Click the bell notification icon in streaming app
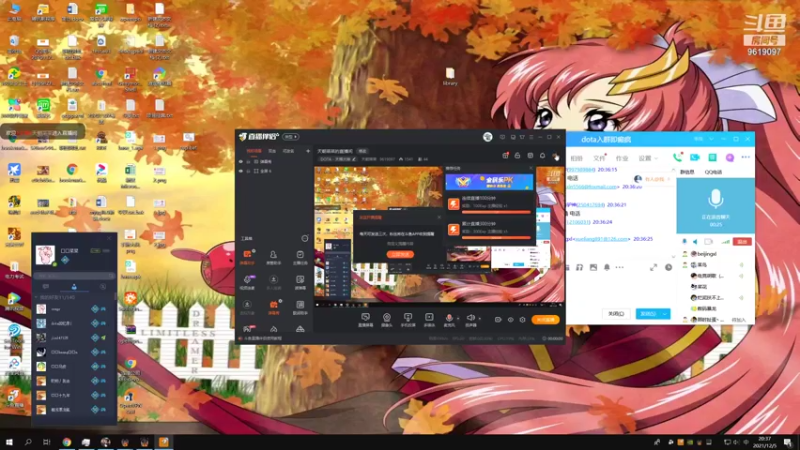The height and width of the screenshot is (450, 800). click(x=542, y=156)
